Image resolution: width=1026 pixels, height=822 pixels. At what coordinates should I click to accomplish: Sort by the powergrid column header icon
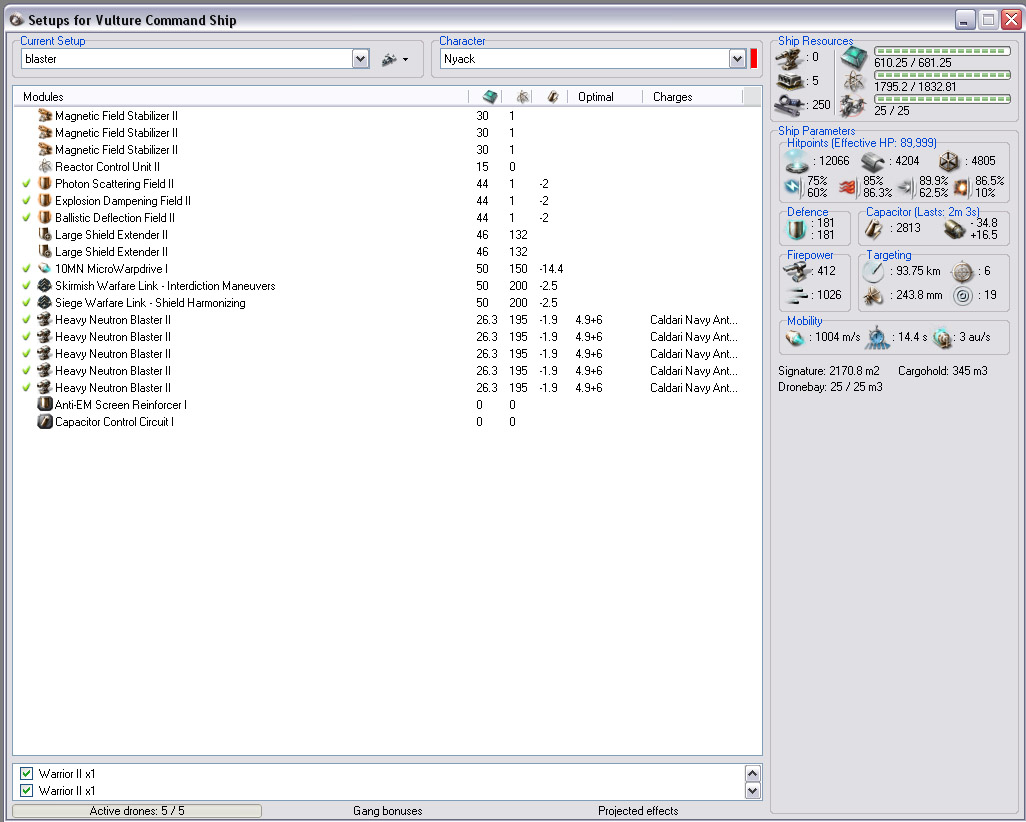tap(522, 97)
